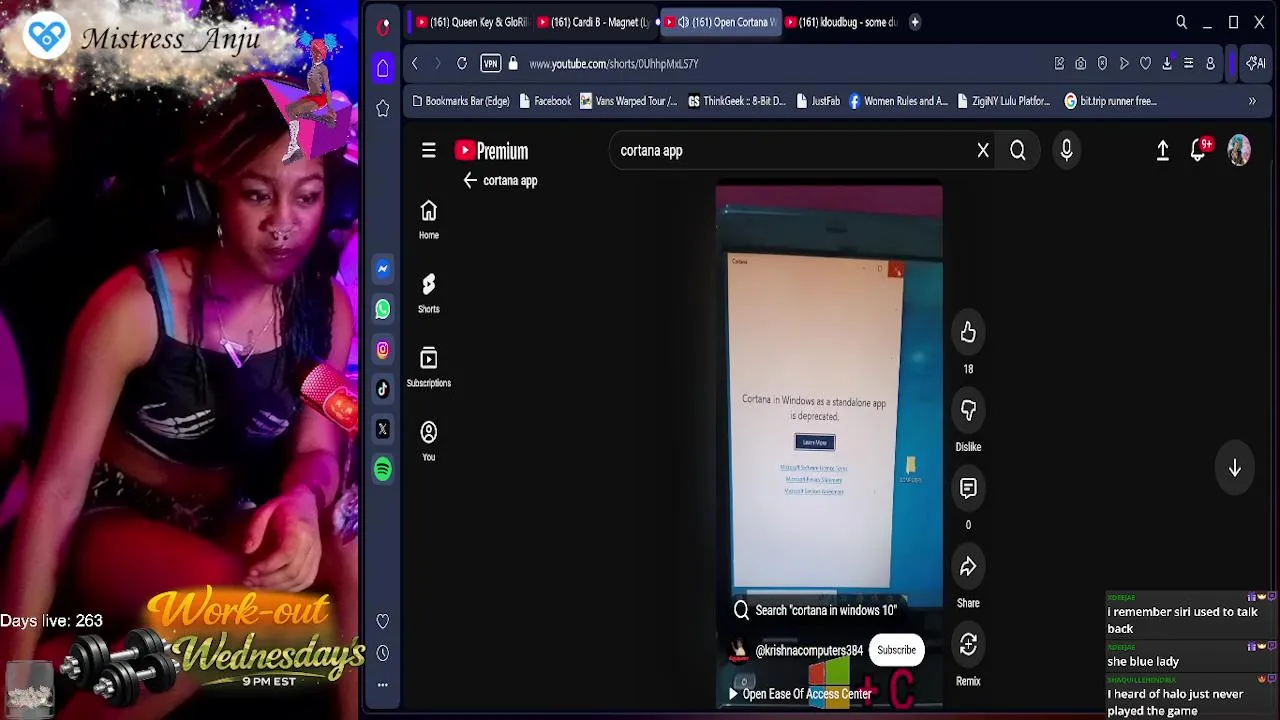Image resolution: width=1280 pixels, height=720 pixels.
Task: Go back in browser history
Action: click(415, 64)
